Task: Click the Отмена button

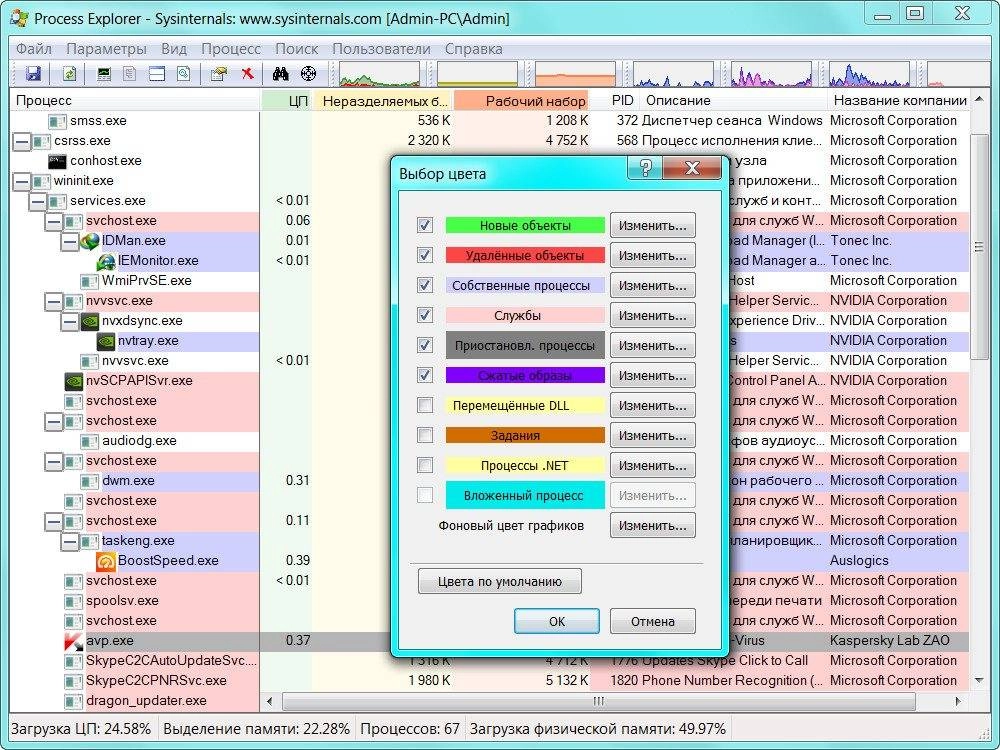Action: click(x=652, y=621)
